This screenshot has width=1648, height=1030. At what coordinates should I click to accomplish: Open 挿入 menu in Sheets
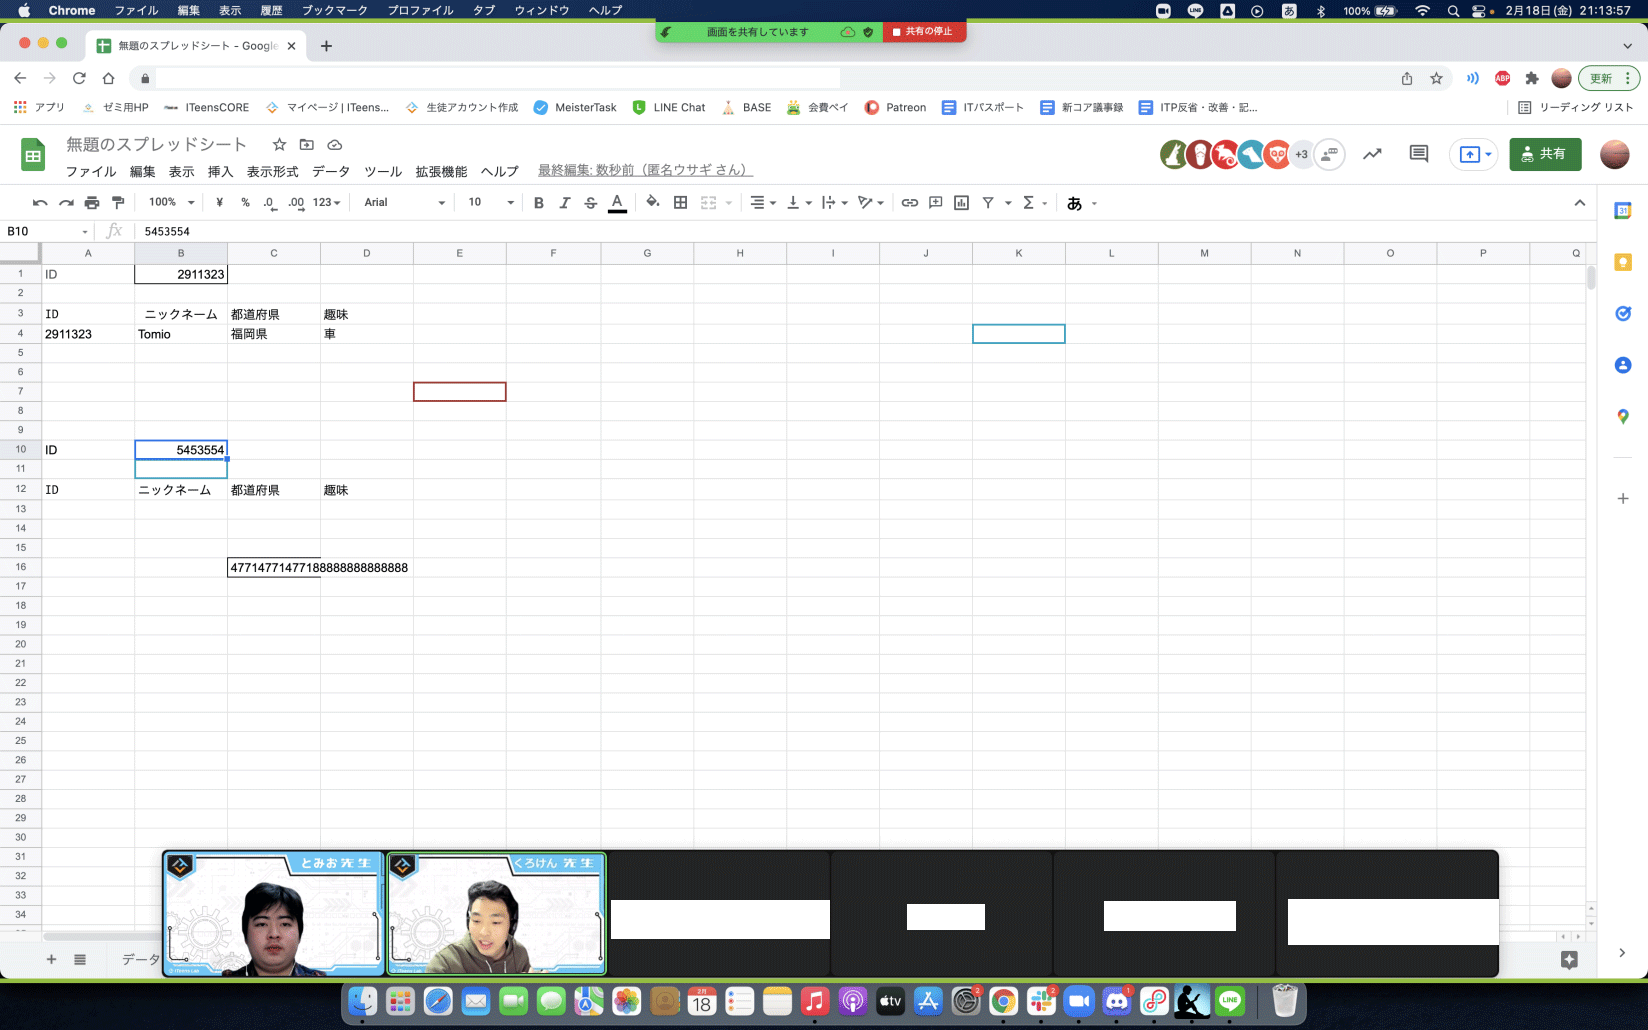[x=220, y=172]
